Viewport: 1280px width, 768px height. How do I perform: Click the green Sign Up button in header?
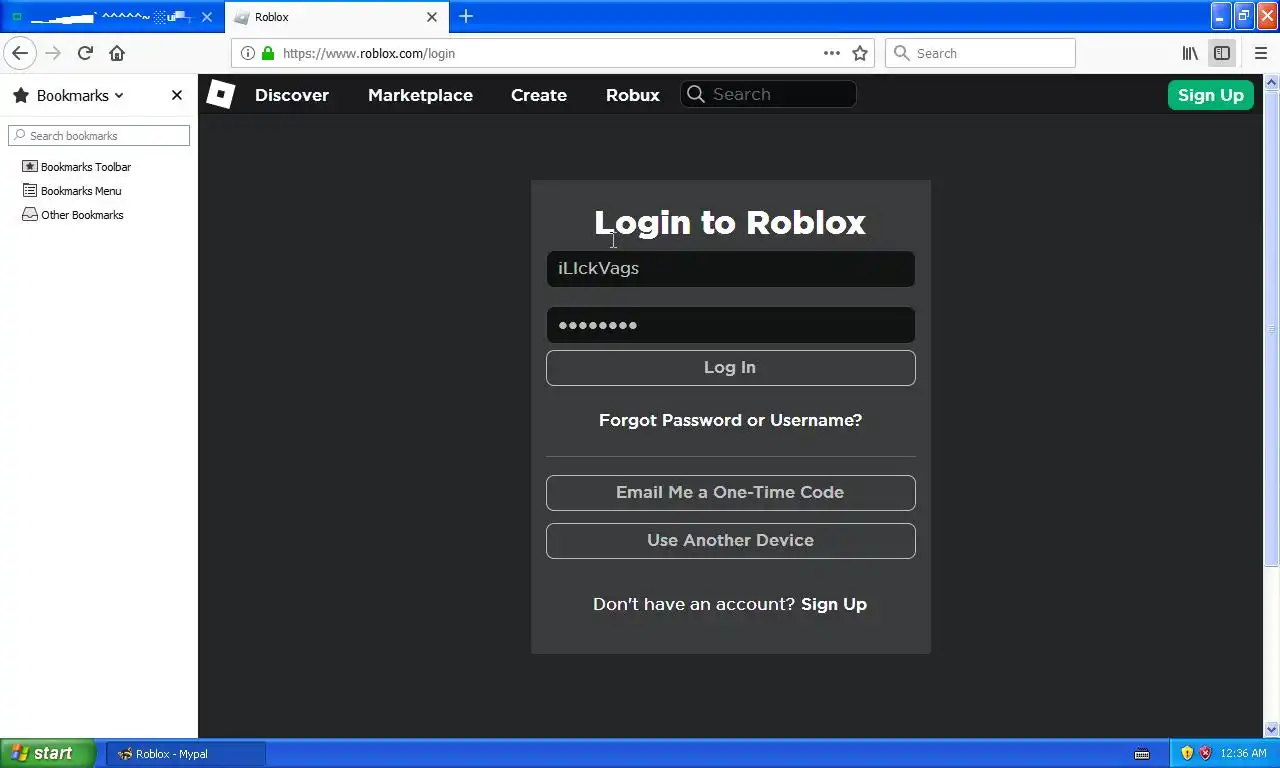coord(1211,95)
